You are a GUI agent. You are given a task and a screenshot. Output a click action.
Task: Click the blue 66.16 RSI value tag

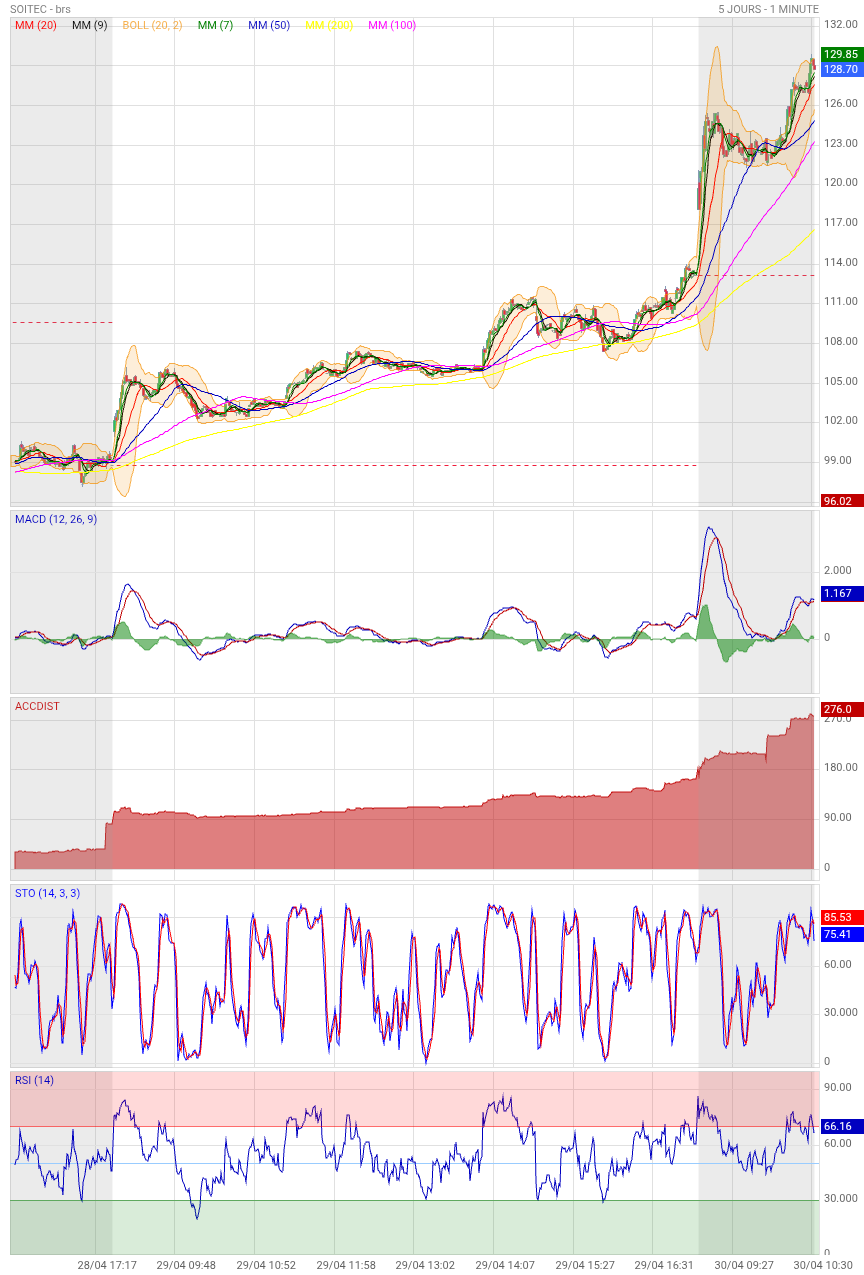coord(840,1126)
